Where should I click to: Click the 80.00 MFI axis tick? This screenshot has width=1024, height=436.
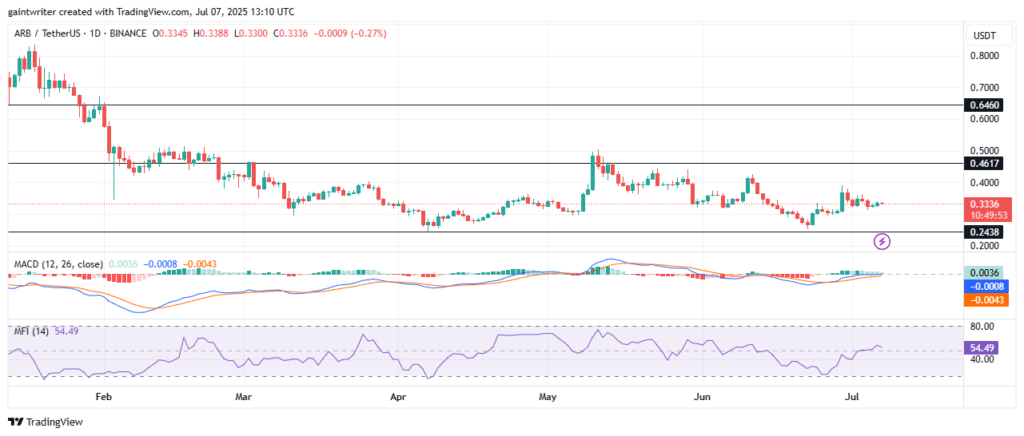pyautogui.click(x=983, y=326)
